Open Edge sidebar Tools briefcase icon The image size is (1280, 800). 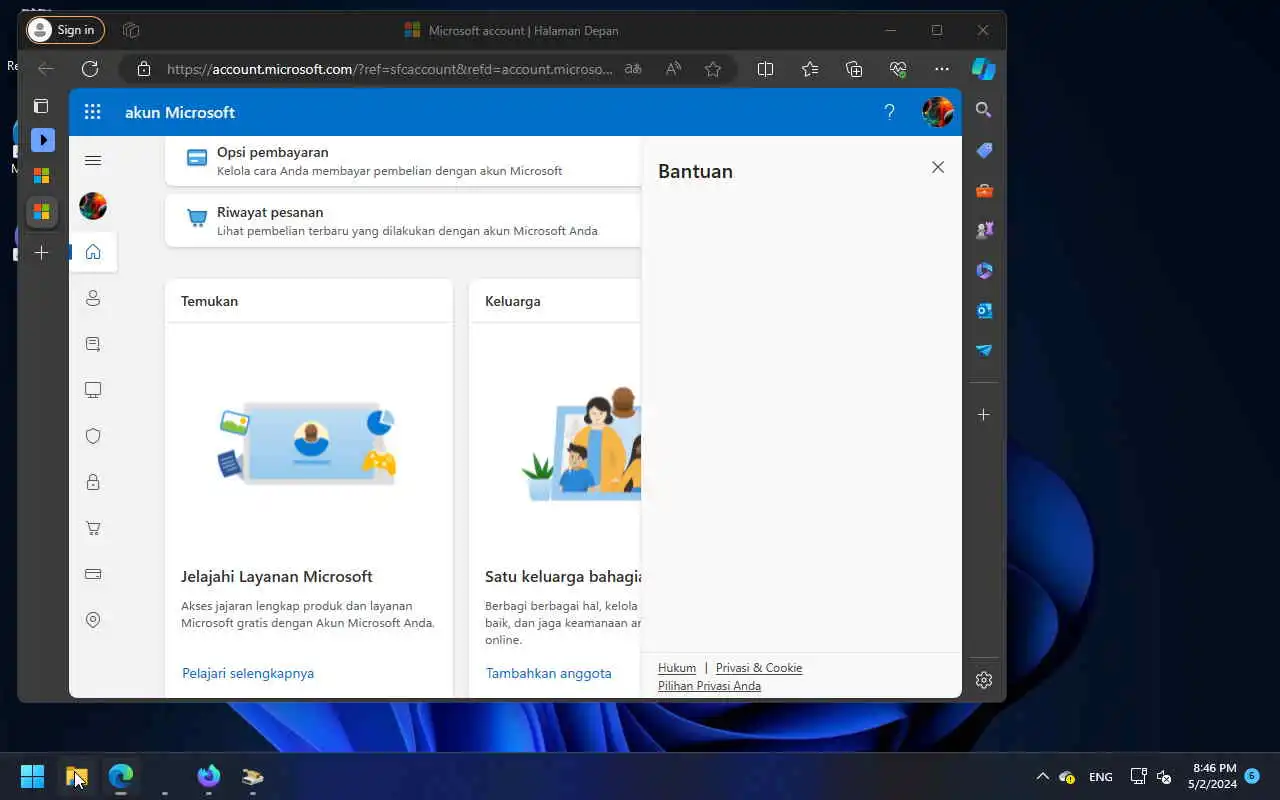tap(984, 190)
